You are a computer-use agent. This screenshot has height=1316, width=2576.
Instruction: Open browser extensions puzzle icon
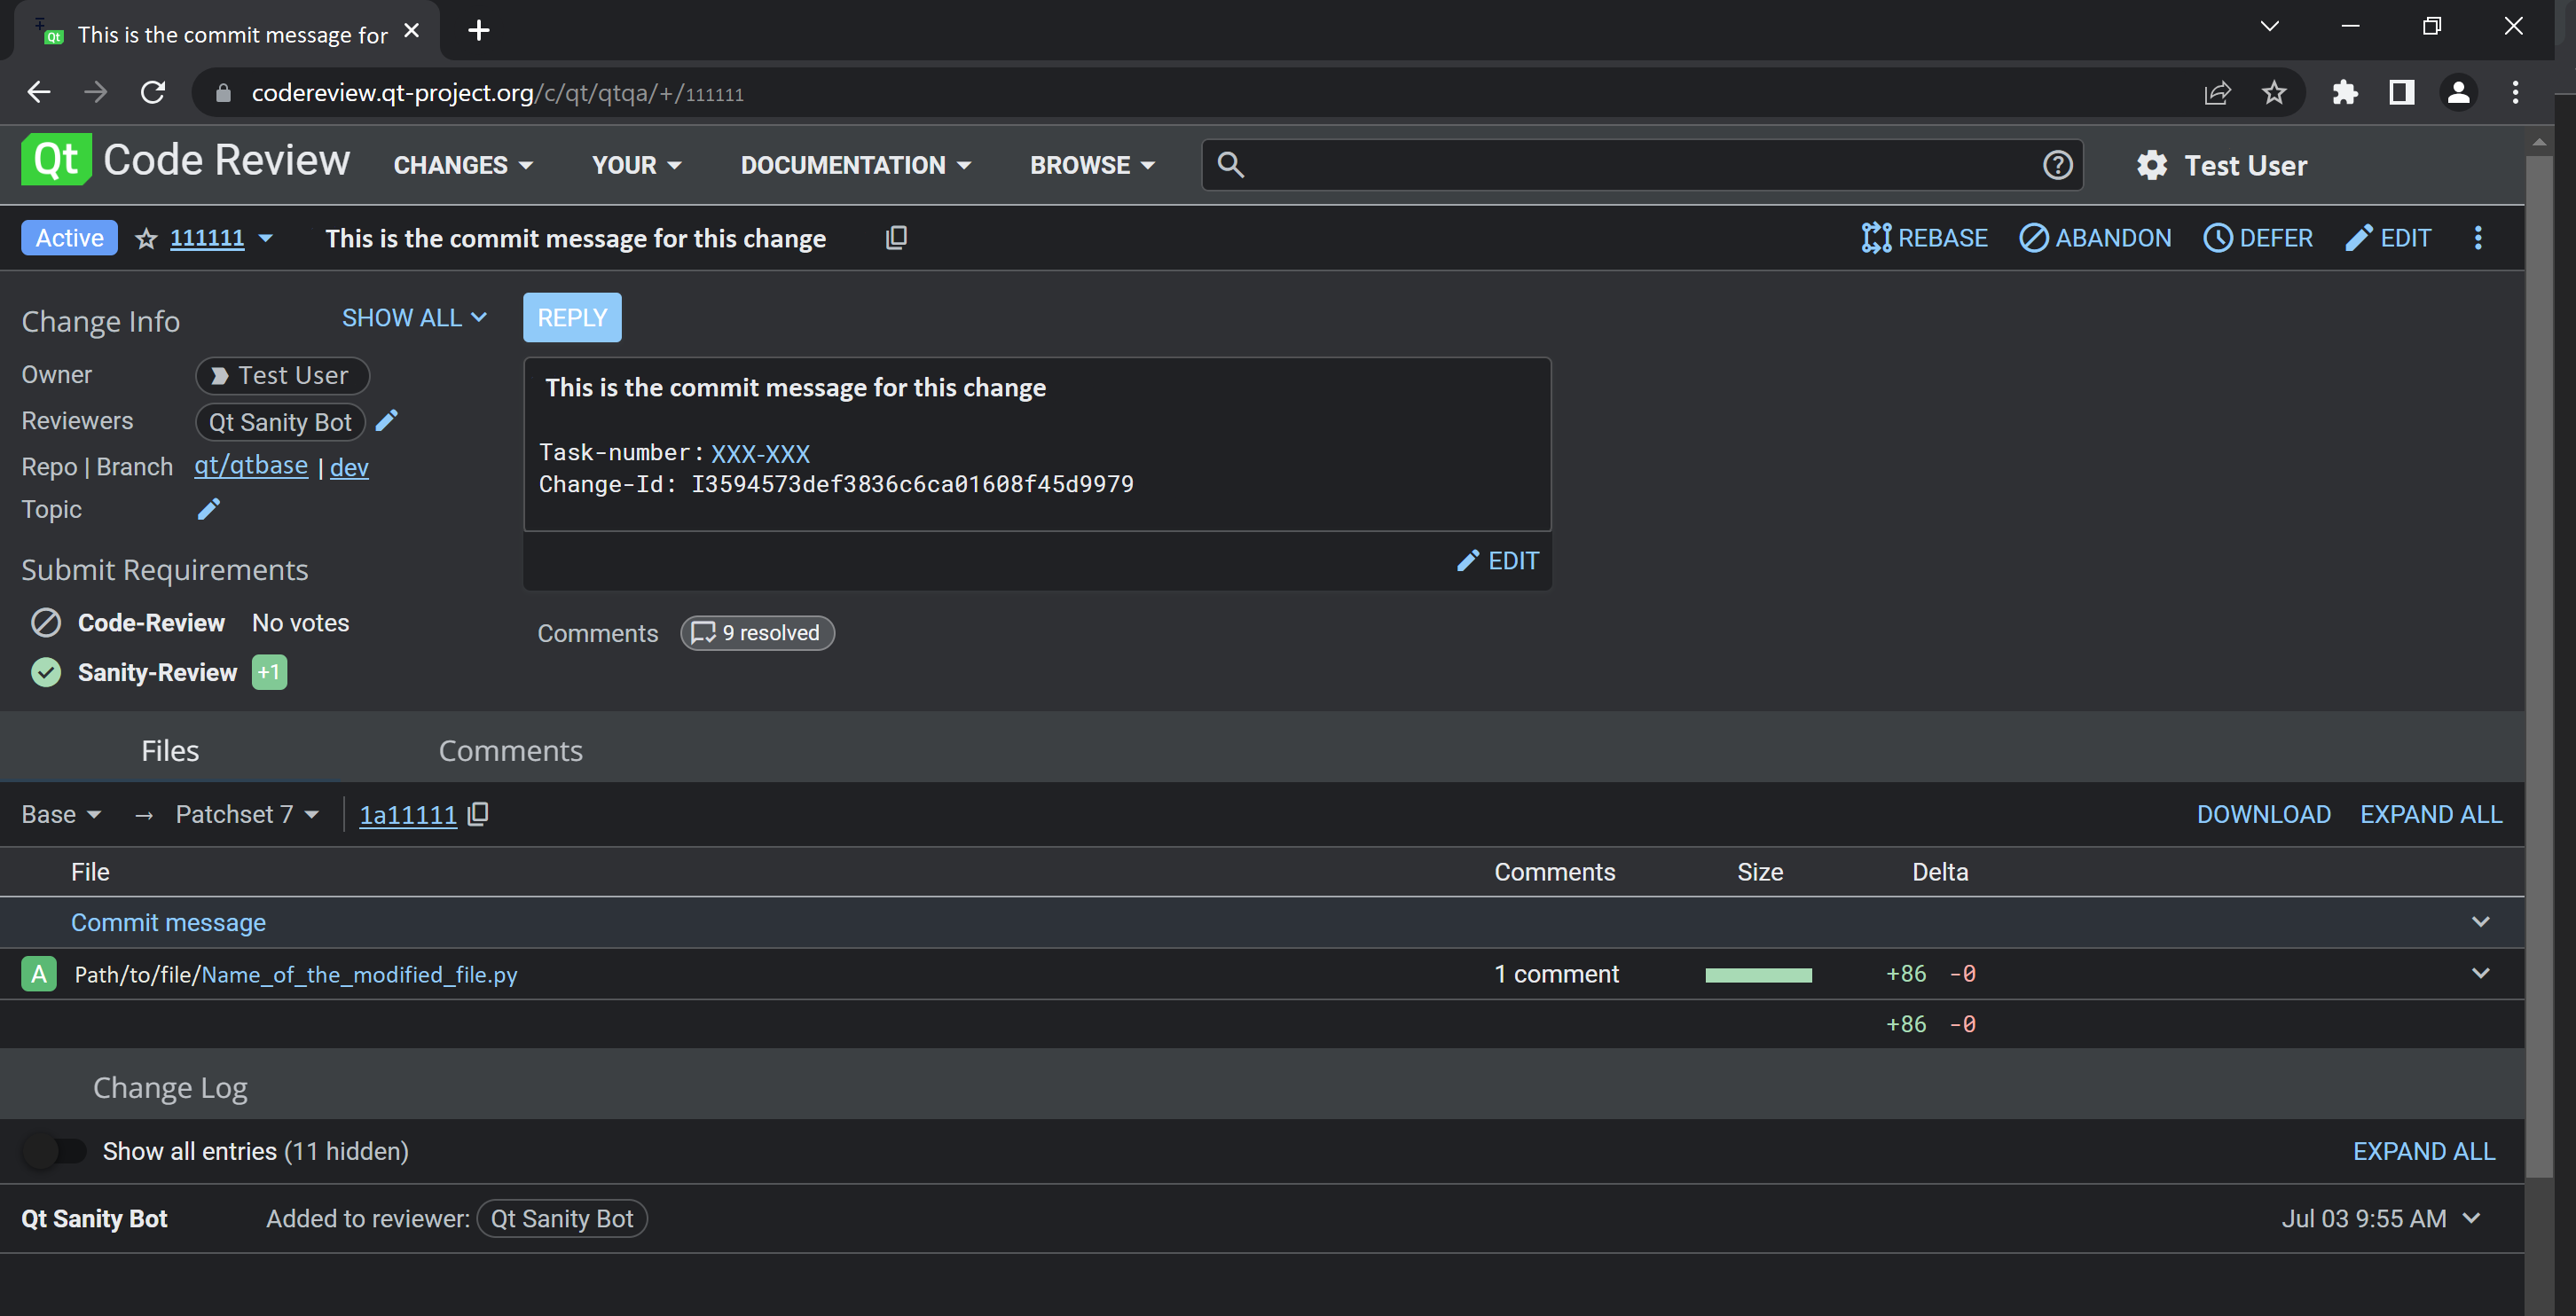coord(2345,93)
